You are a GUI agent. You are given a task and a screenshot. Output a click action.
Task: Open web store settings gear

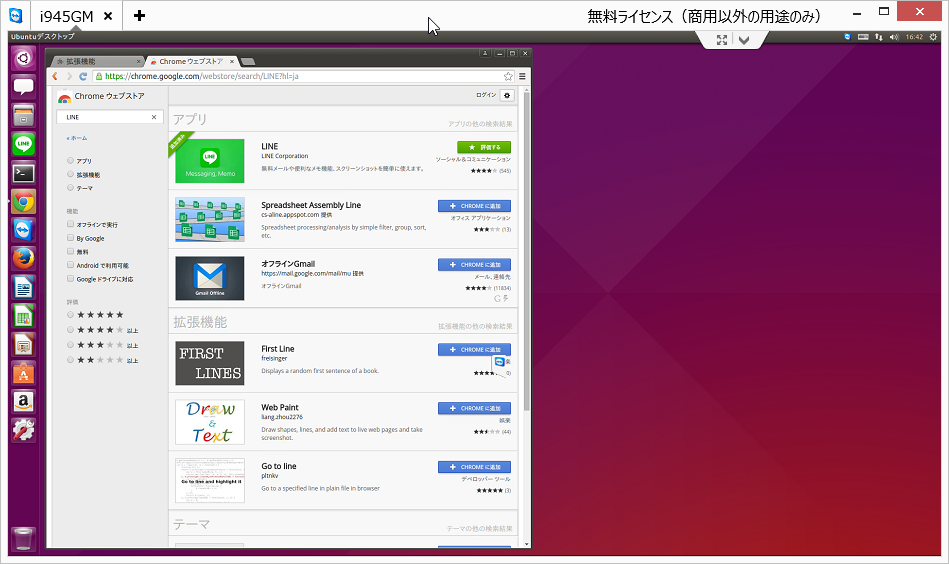[507, 95]
